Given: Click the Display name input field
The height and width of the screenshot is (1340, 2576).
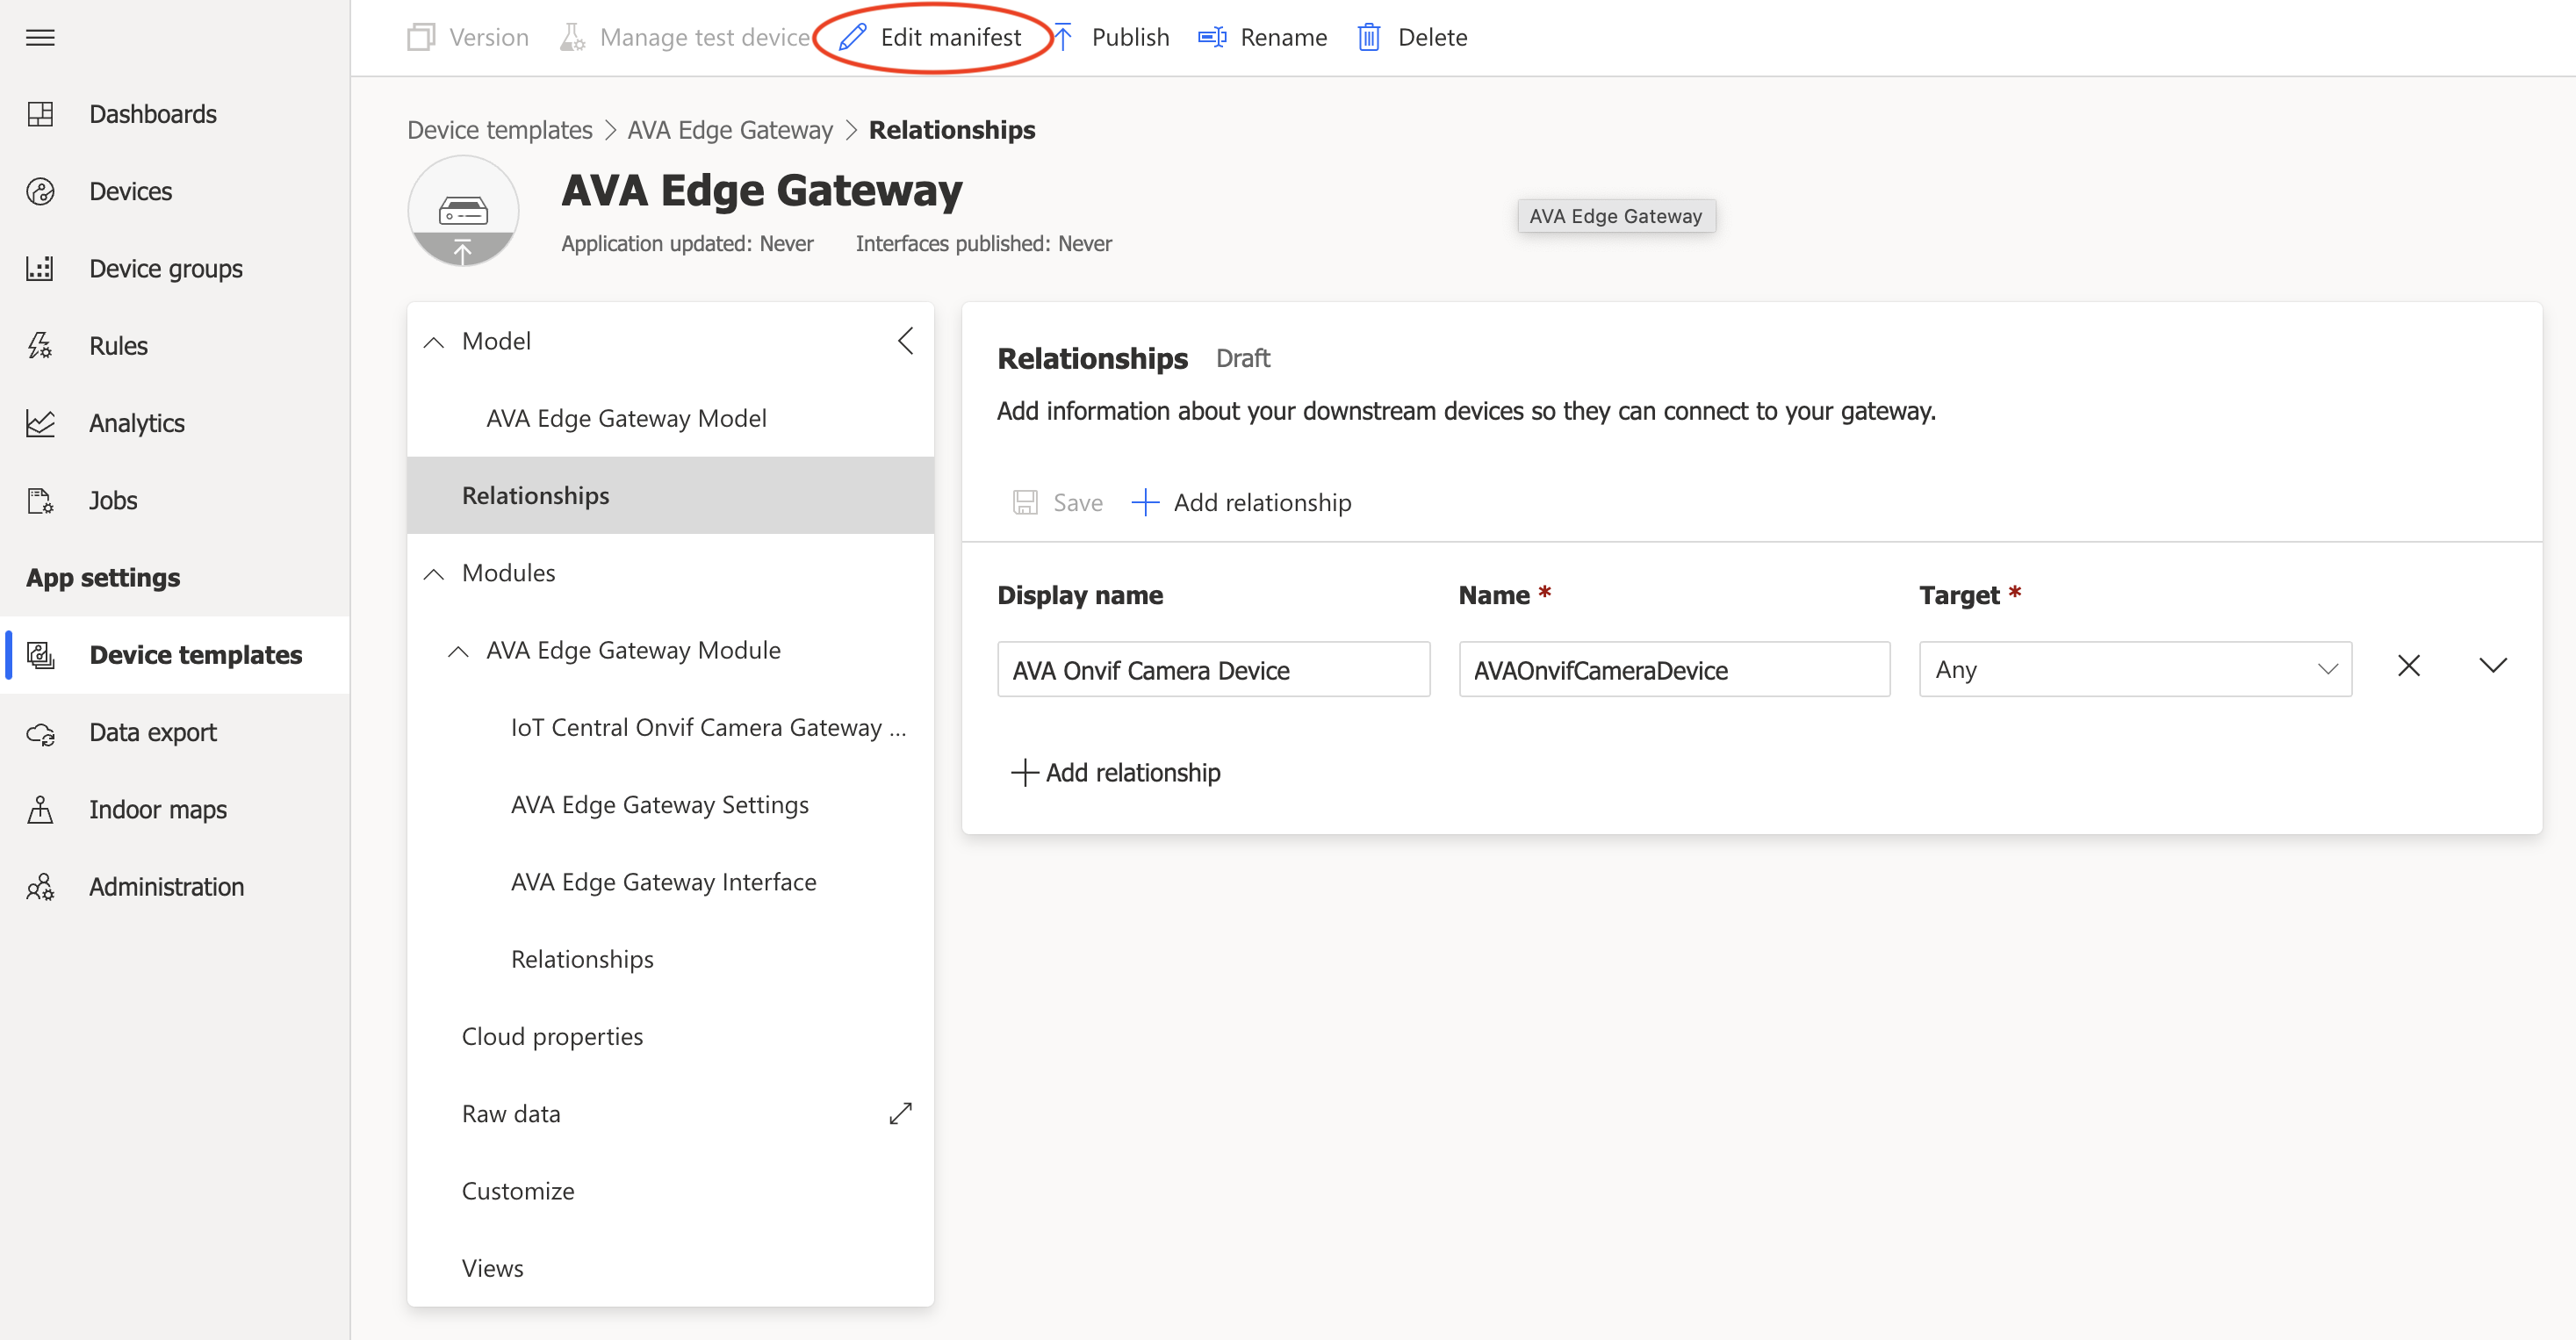Looking at the screenshot, I should tap(1213, 669).
